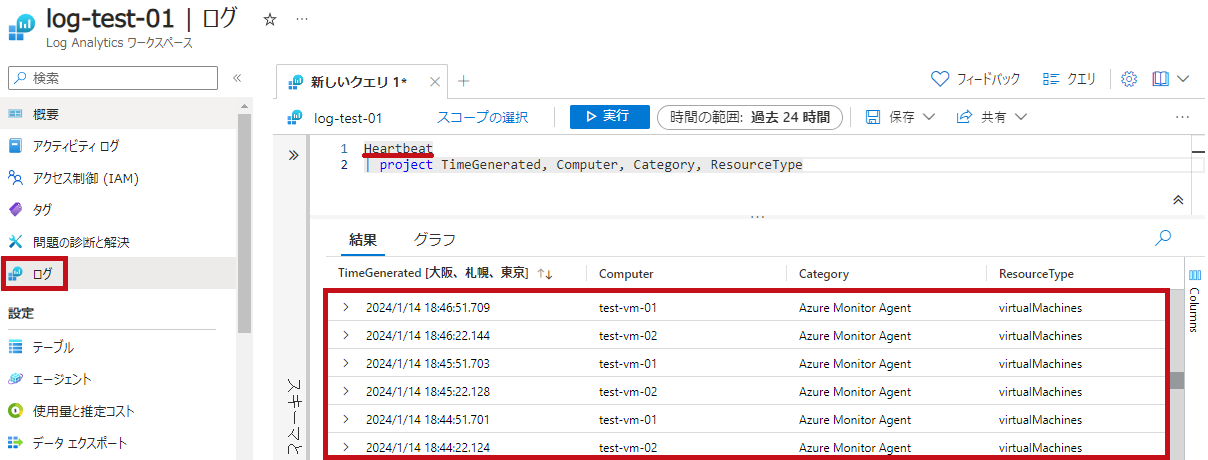Image resolution: width=1208 pixels, height=460 pixels.
Task: Expand row 2024/1/14 18:44:22.124
Action: click(346, 447)
